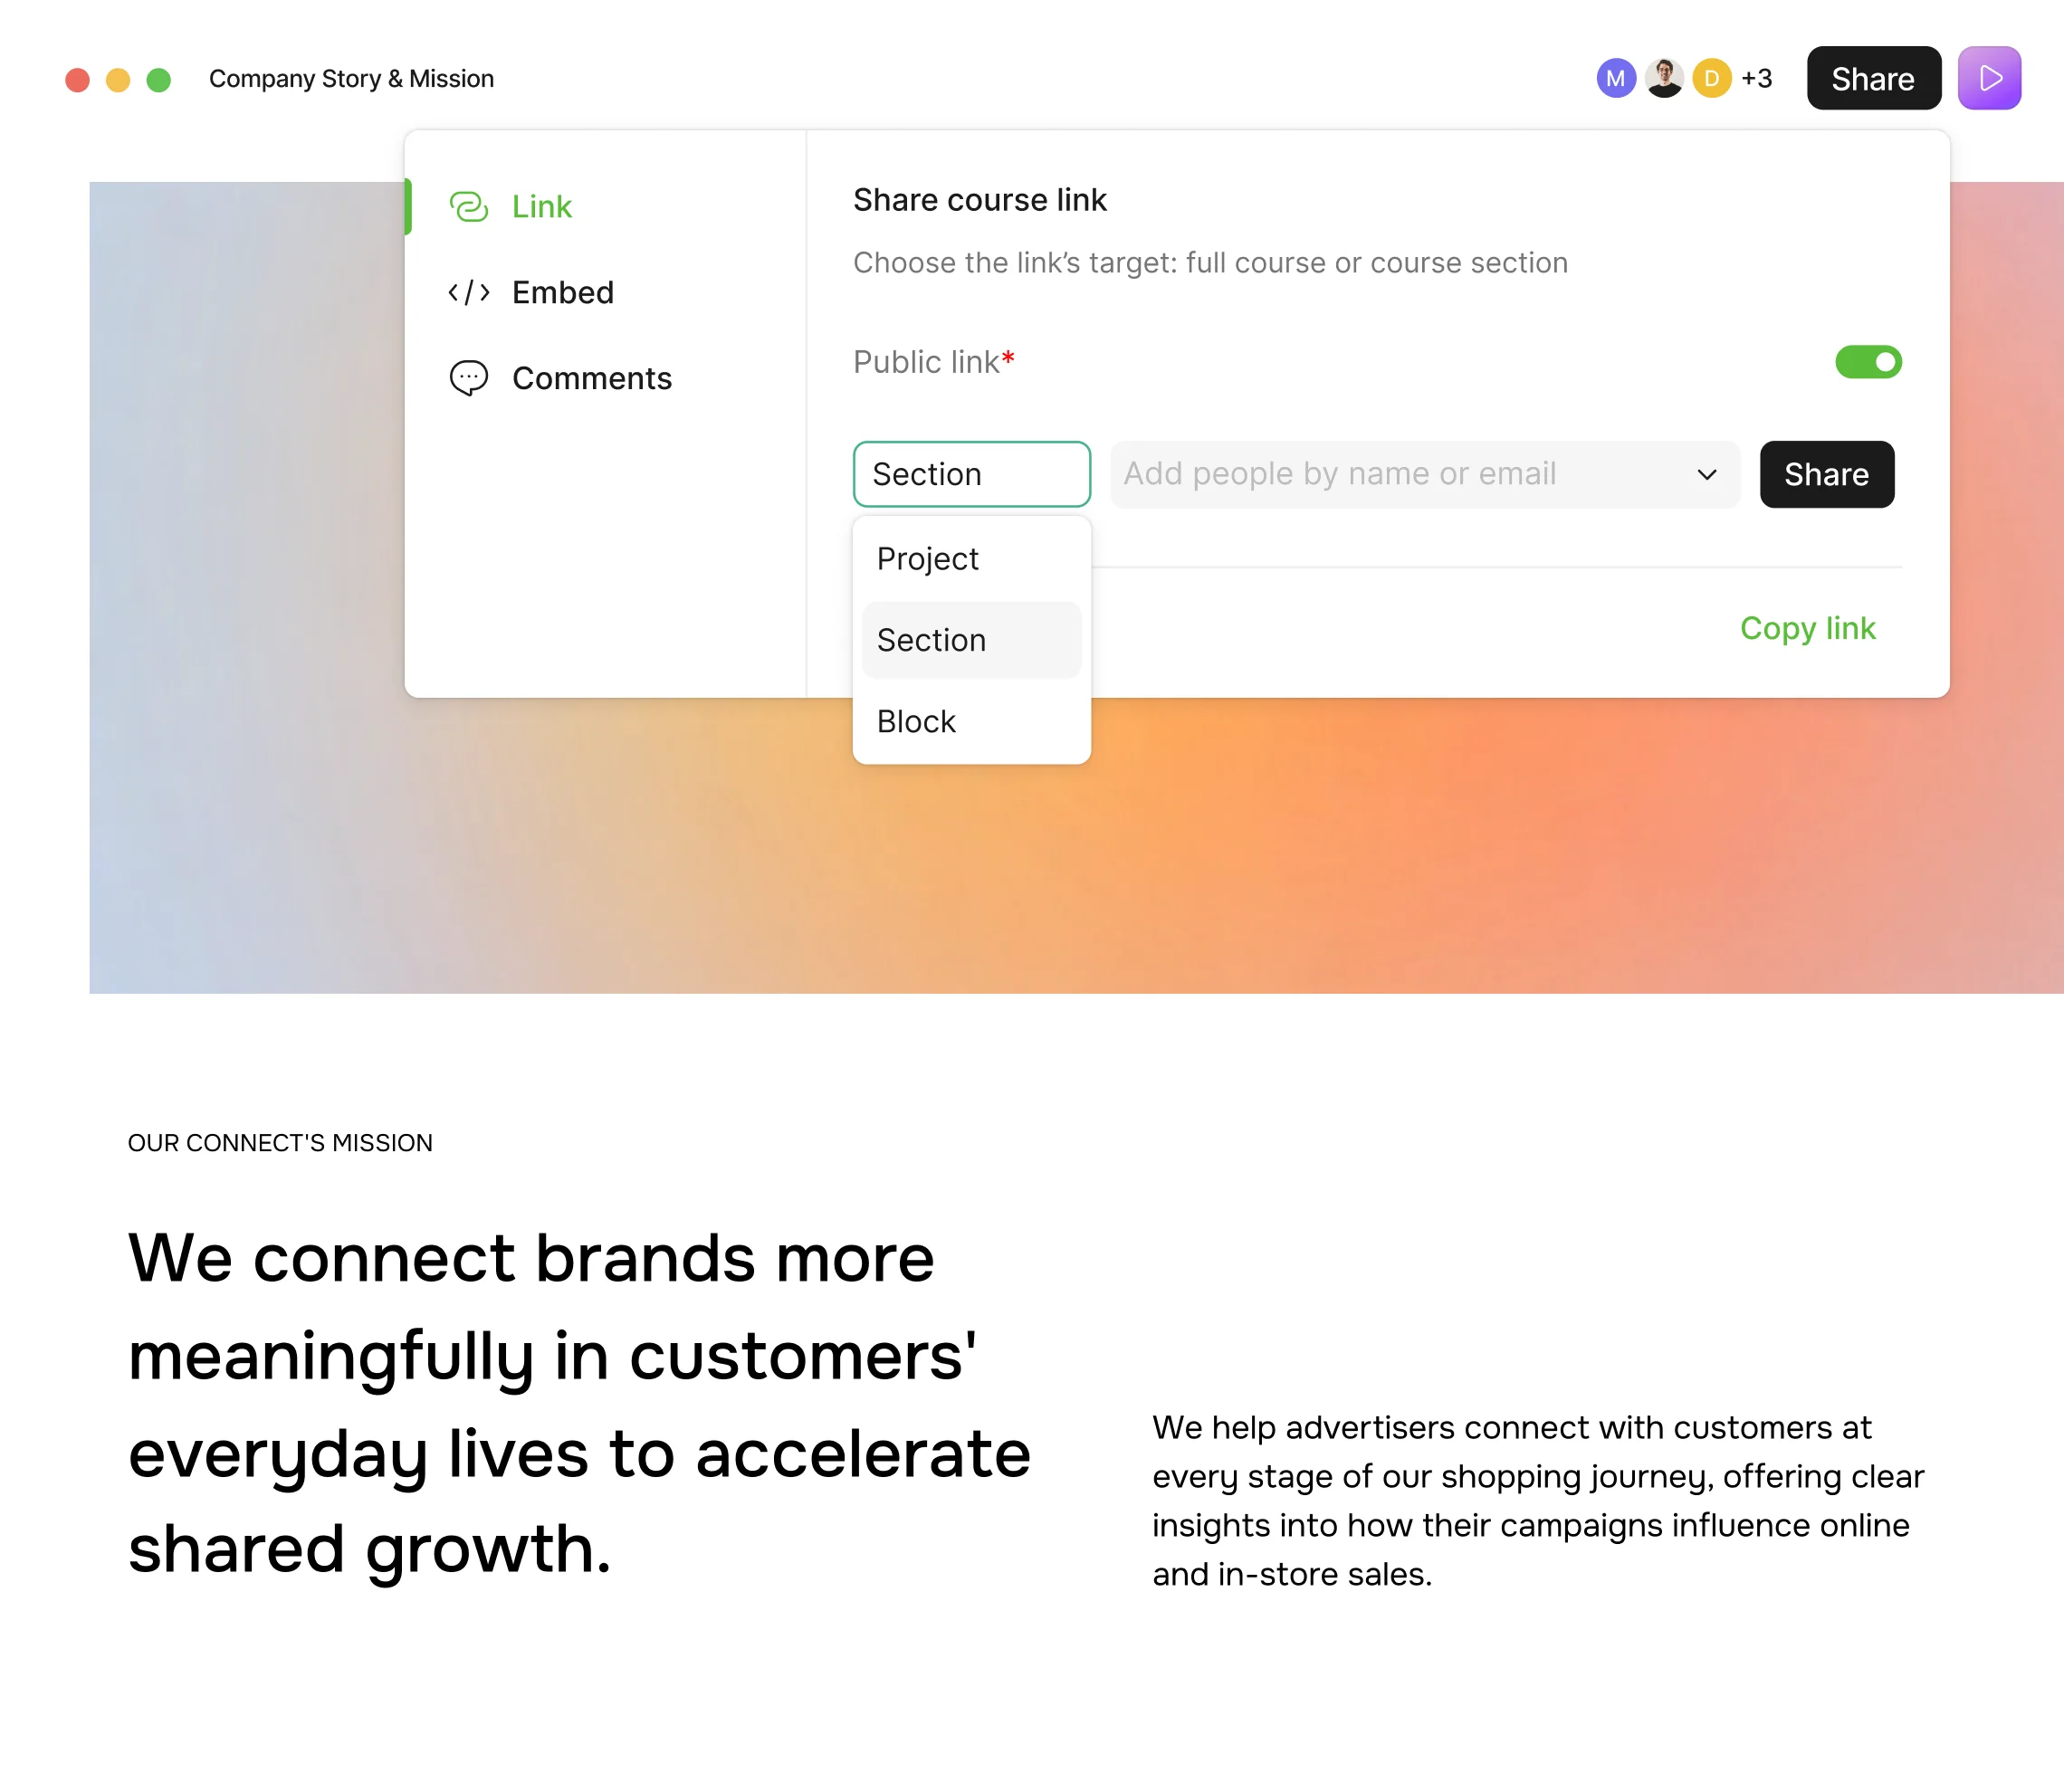Click the top bar Share button
The width and height of the screenshot is (2064, 1792).
(x=1873, y=78)
